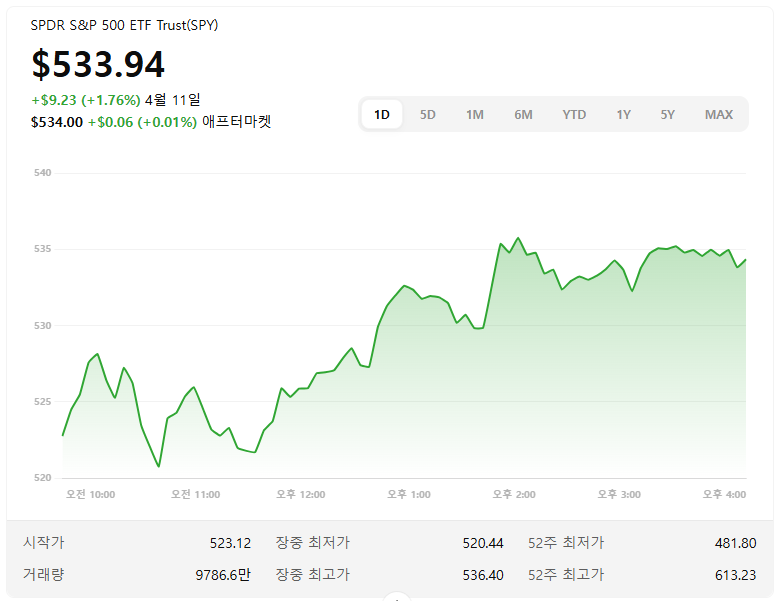Click the $534.00 after-market price

click(57, 122)
